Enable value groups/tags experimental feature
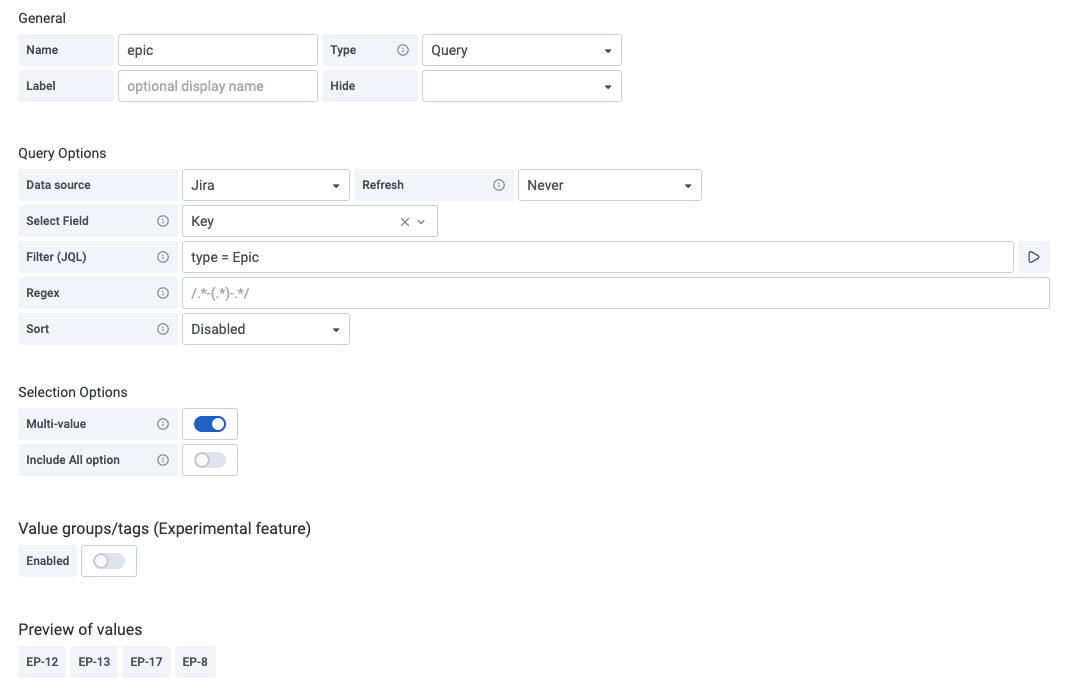Image resolution: width=1092 pixels, height=690 pixels. tap(108, 561)
